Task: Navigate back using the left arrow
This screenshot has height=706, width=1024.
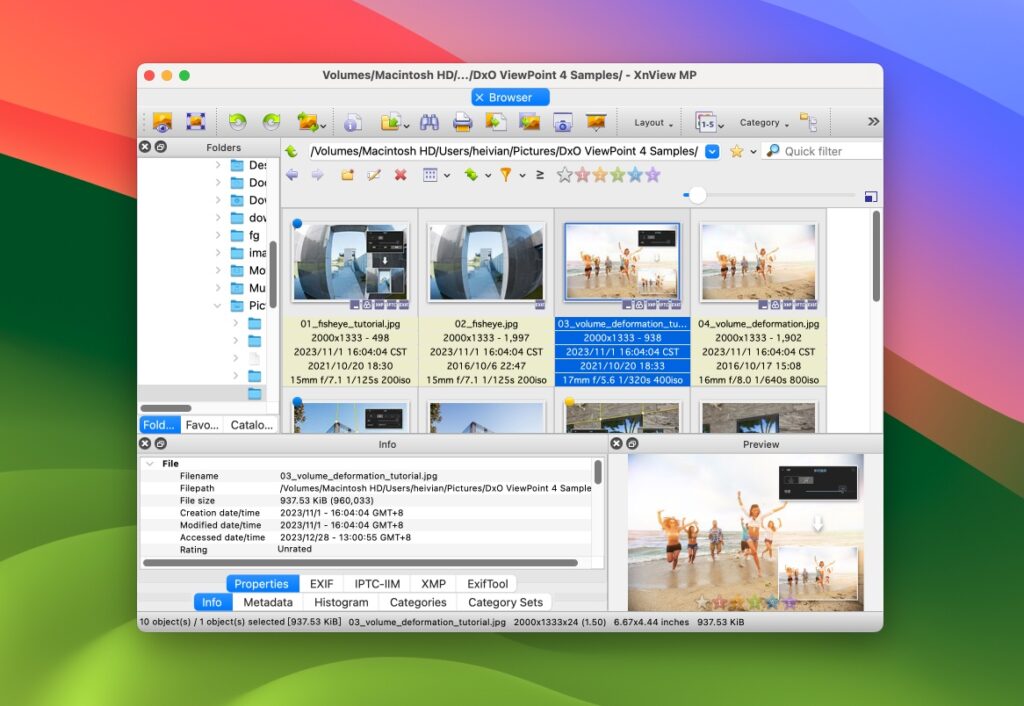Action: pos(292,175)
